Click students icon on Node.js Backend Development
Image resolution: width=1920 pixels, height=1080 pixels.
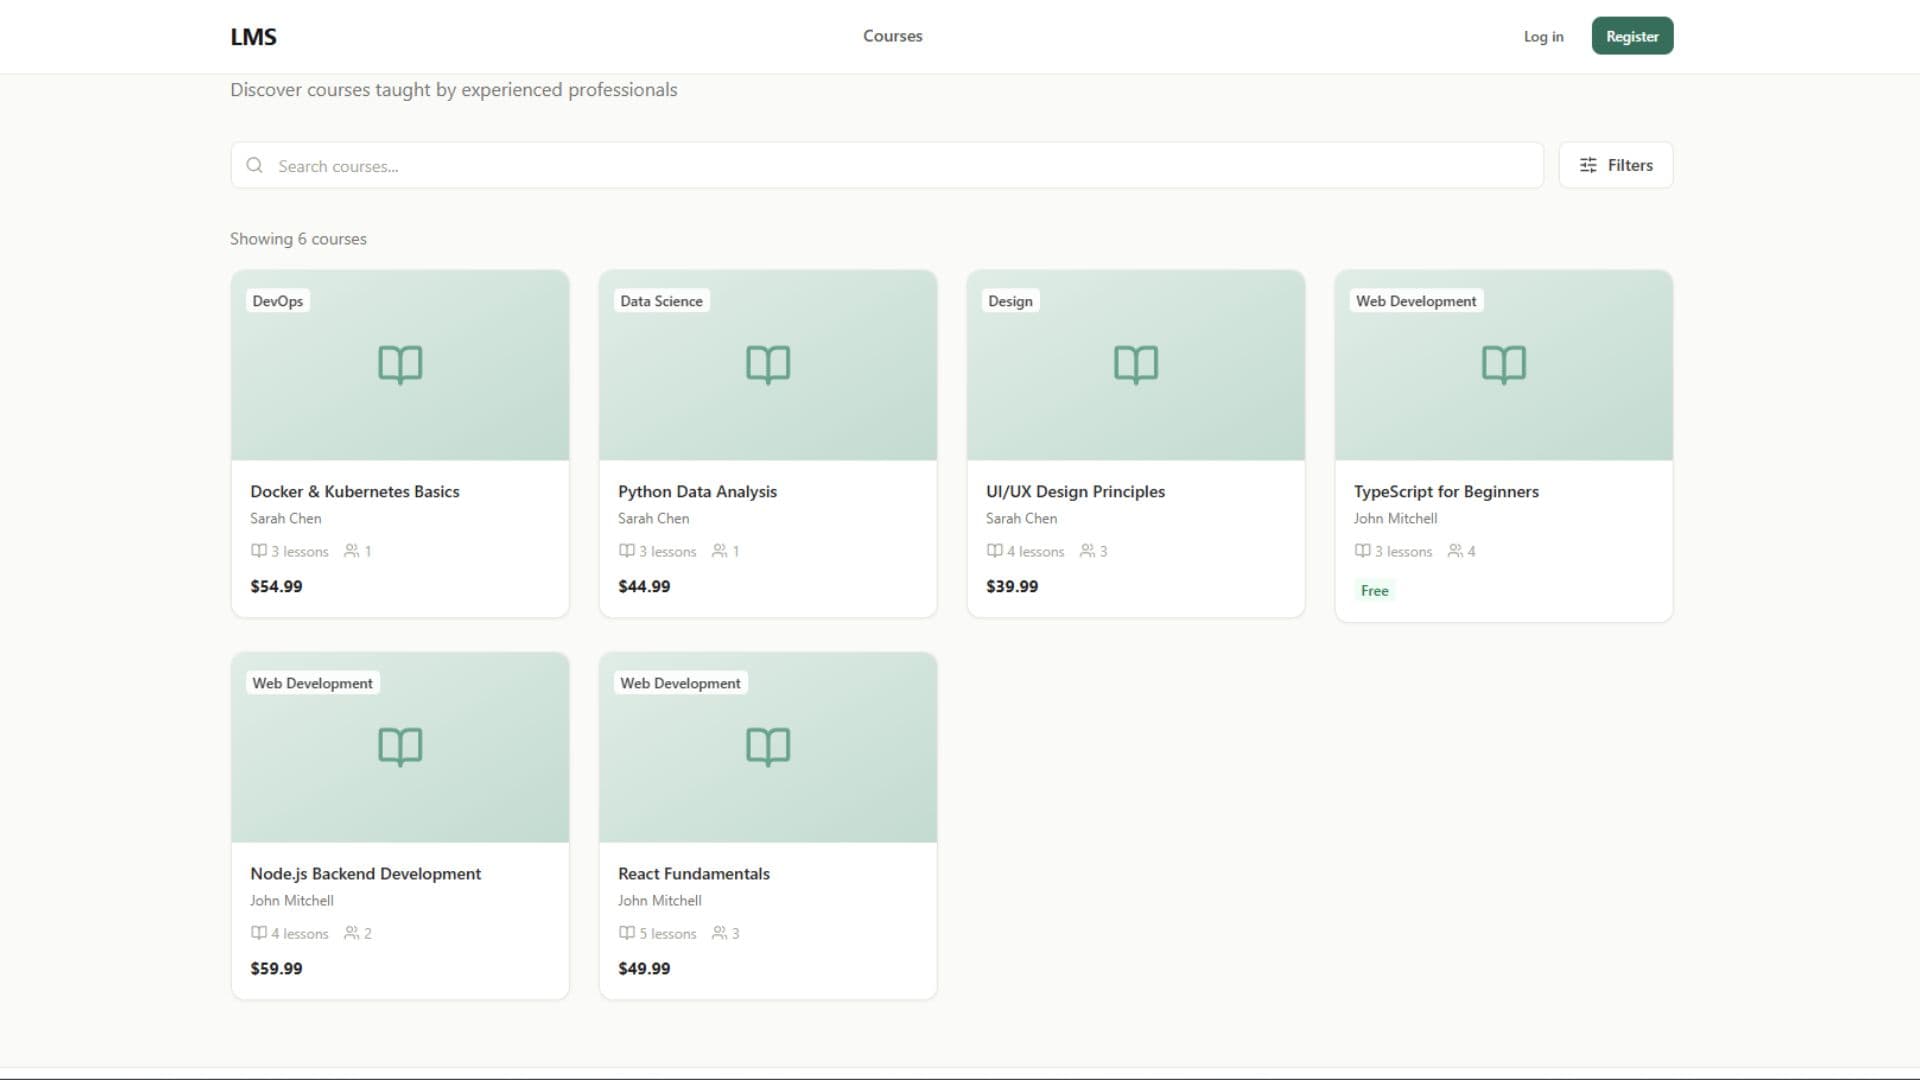tap(351, 933)
